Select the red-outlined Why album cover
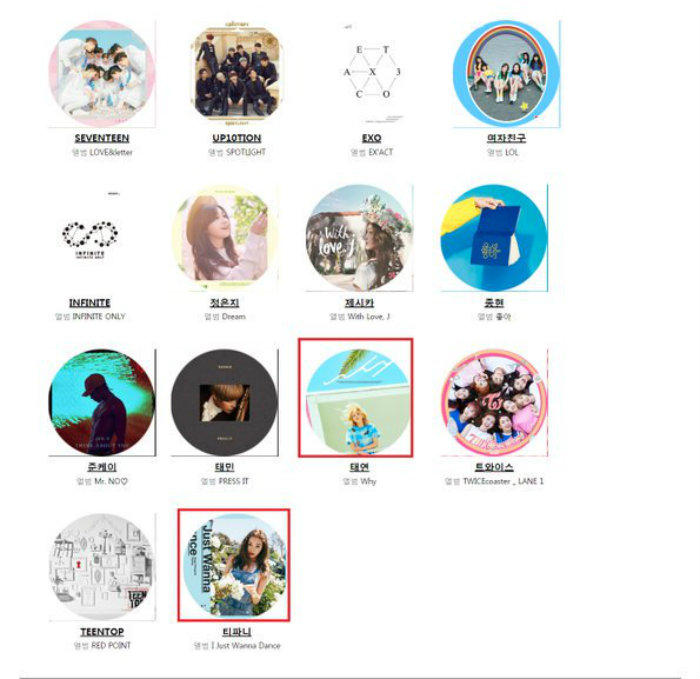This screenshot has width=700, height=679. [356, 398]
